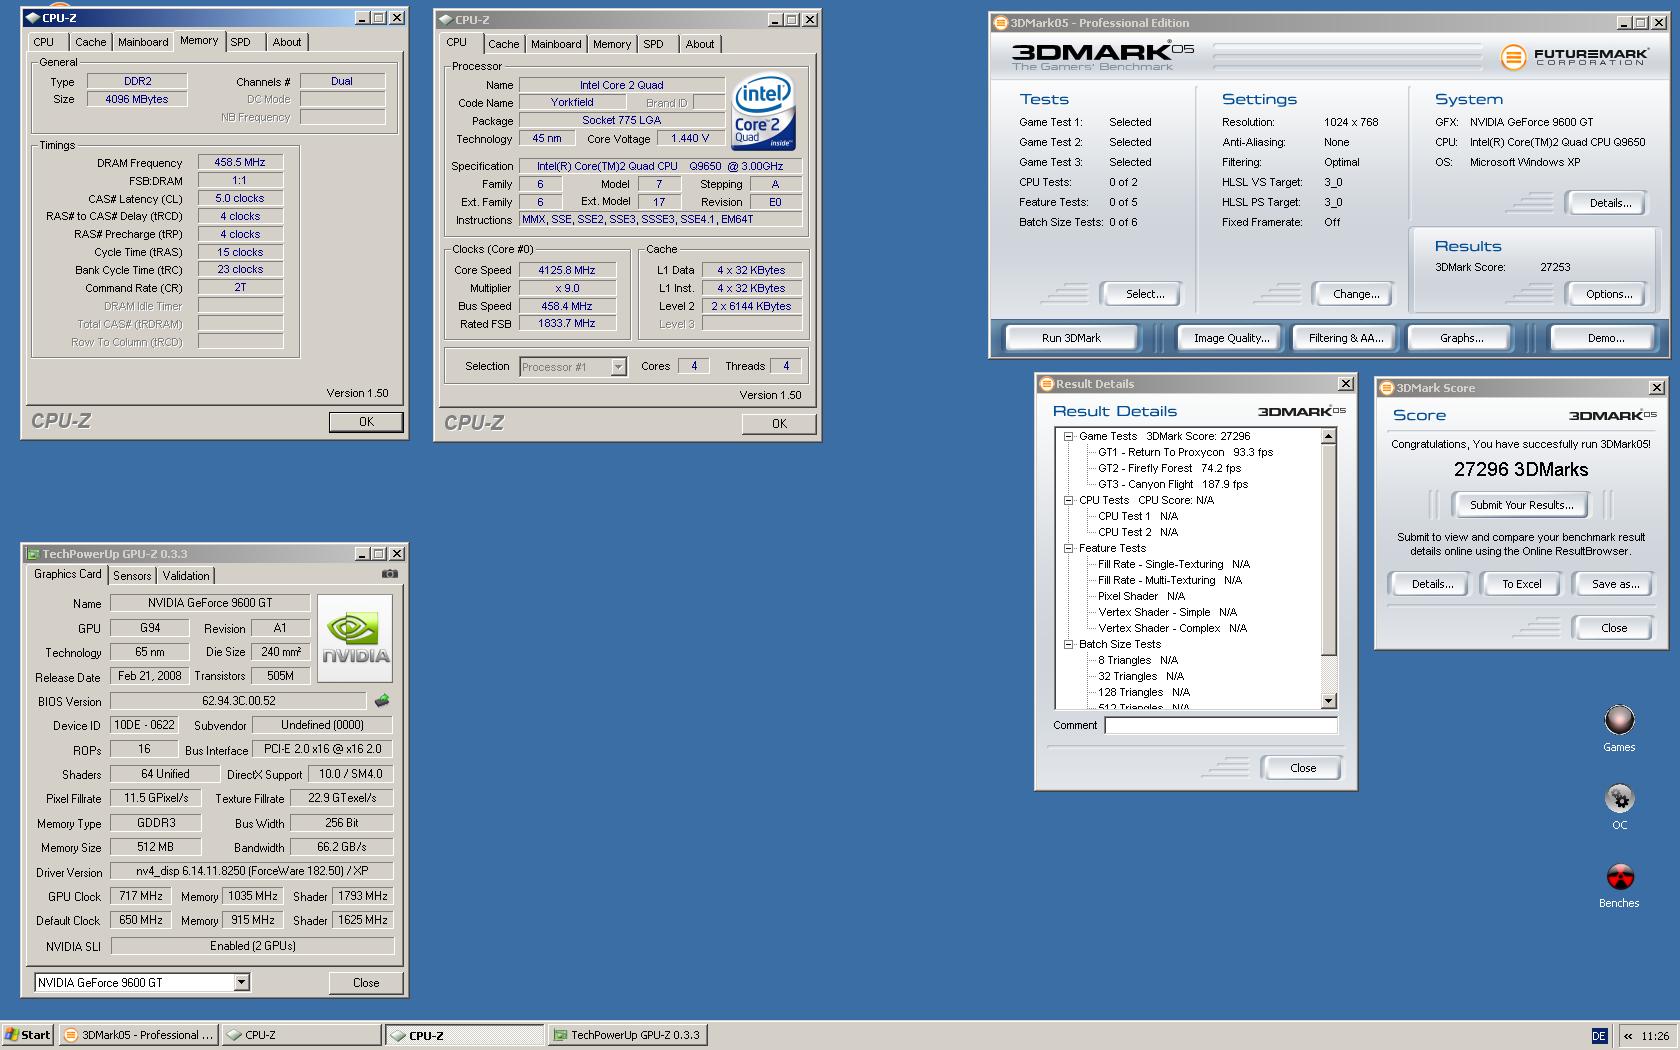Click Close button in Result Details

[x=1302, y=768]
